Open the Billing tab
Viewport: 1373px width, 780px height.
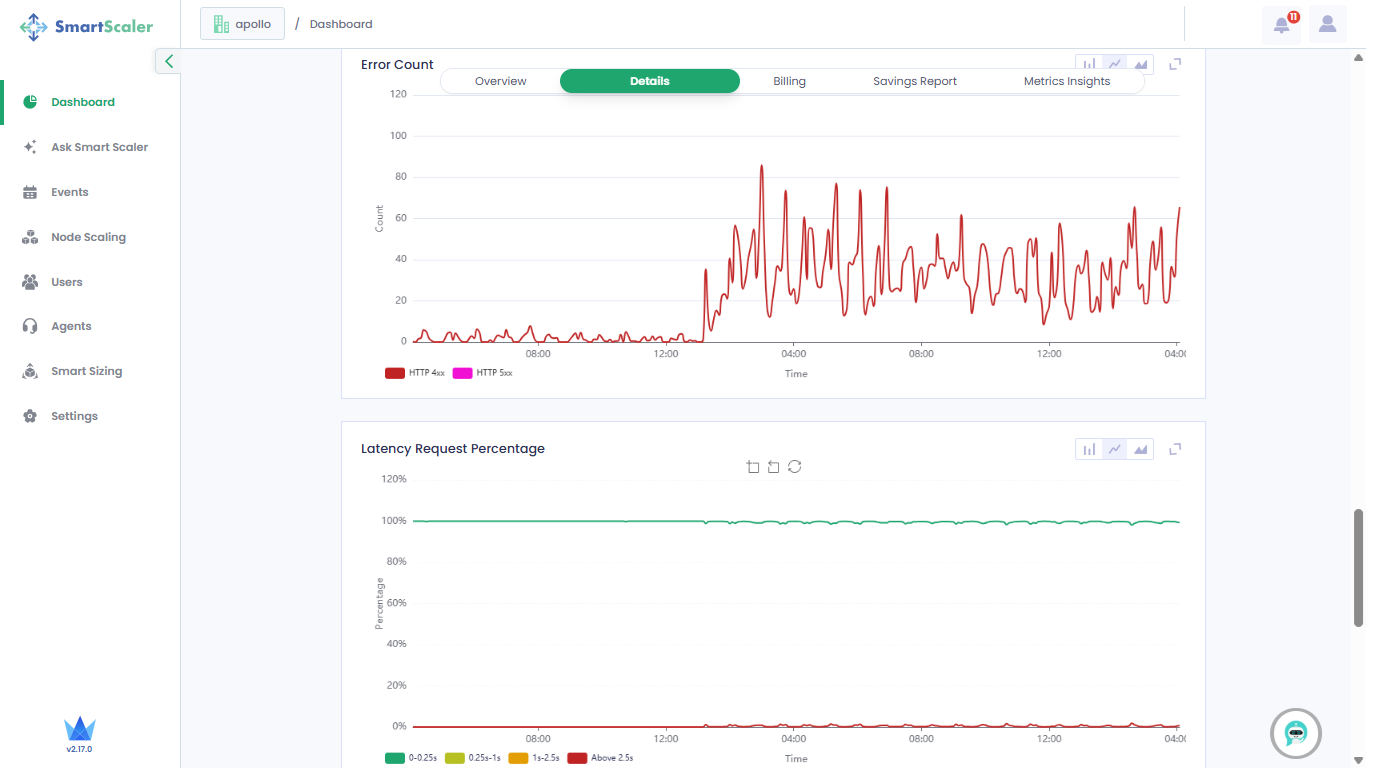(x=789, y=81)
